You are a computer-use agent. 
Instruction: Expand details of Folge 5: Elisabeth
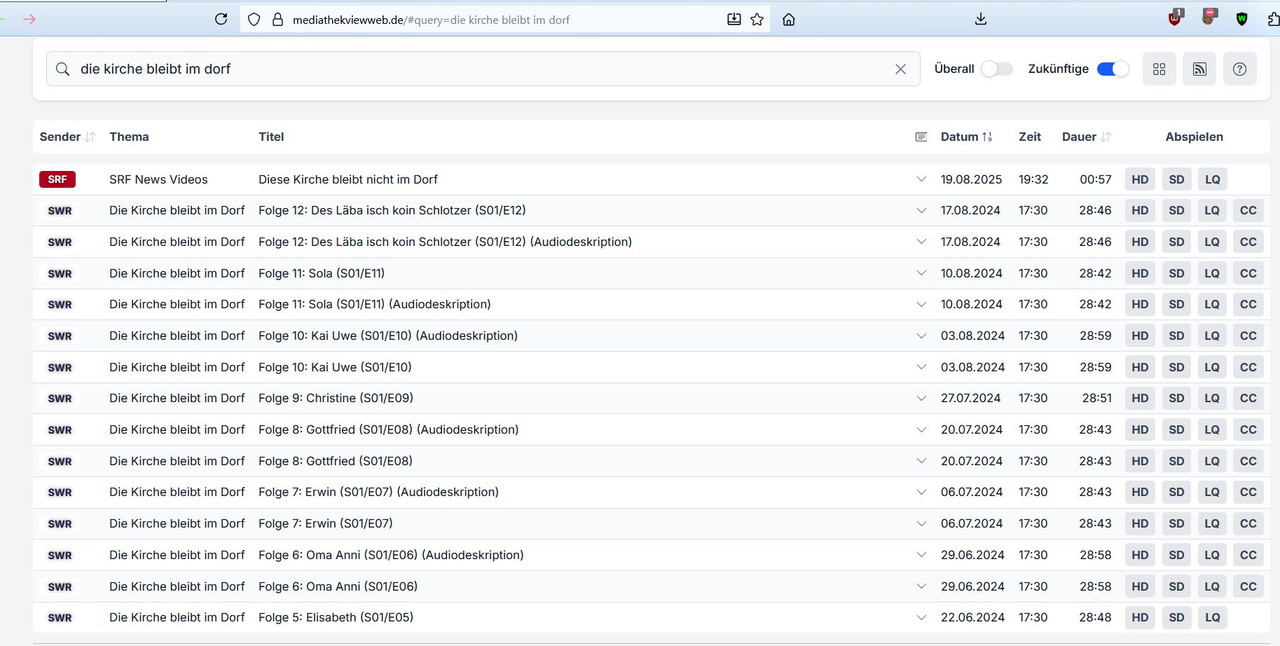coord(921,618)
